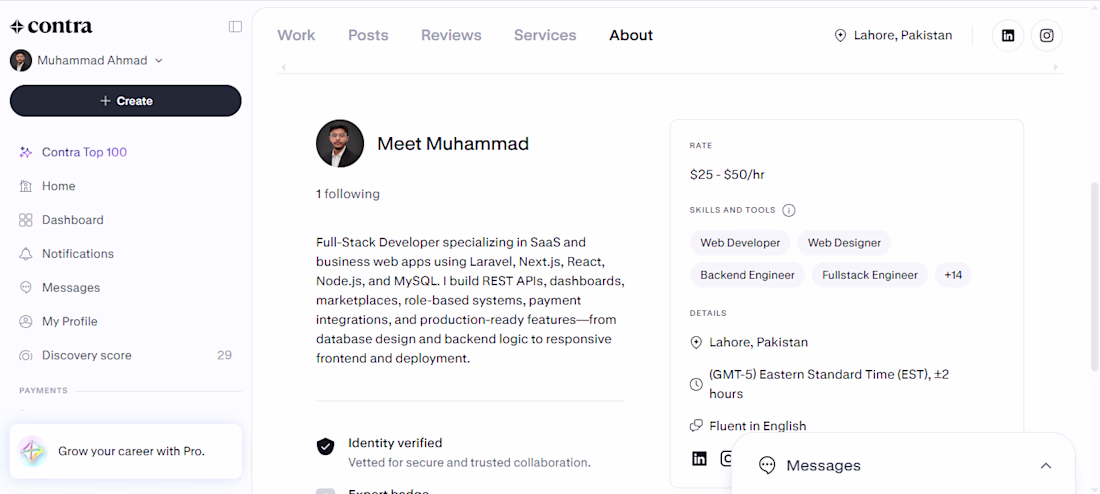Click the timezone clock icon
Image resolution: width=1100 pixels, height=494 pixels.
[x=696, y=385]
